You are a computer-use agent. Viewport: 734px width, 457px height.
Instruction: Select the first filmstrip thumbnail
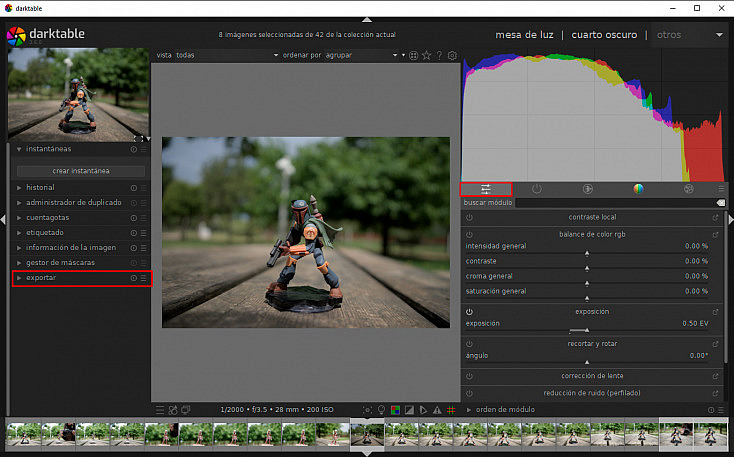pyautogui.click(x=24, y=435)
